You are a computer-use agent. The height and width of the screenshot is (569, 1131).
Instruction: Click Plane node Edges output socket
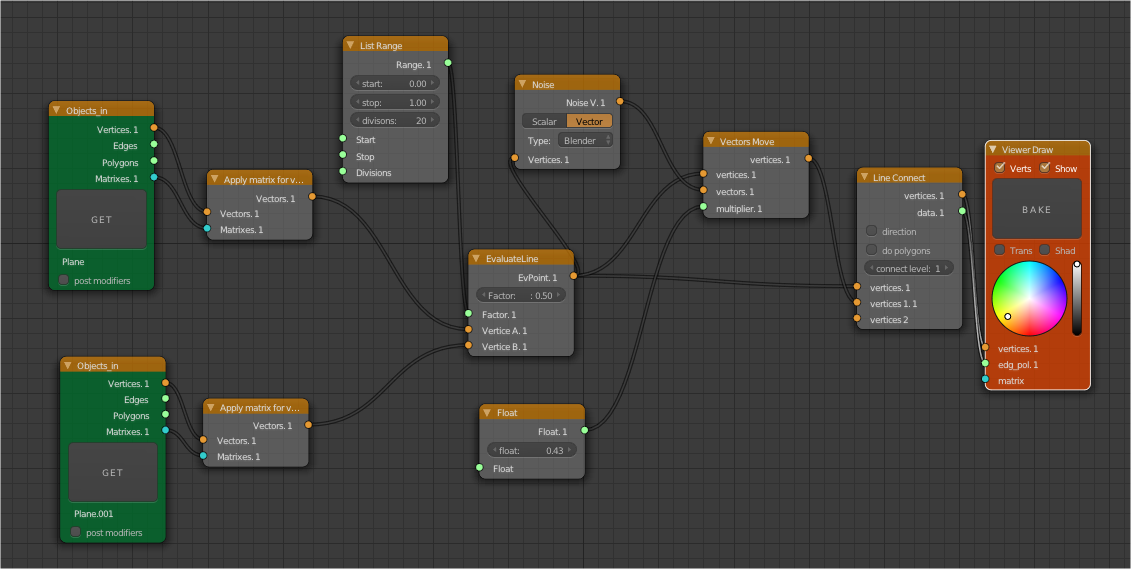coord(154,145)
